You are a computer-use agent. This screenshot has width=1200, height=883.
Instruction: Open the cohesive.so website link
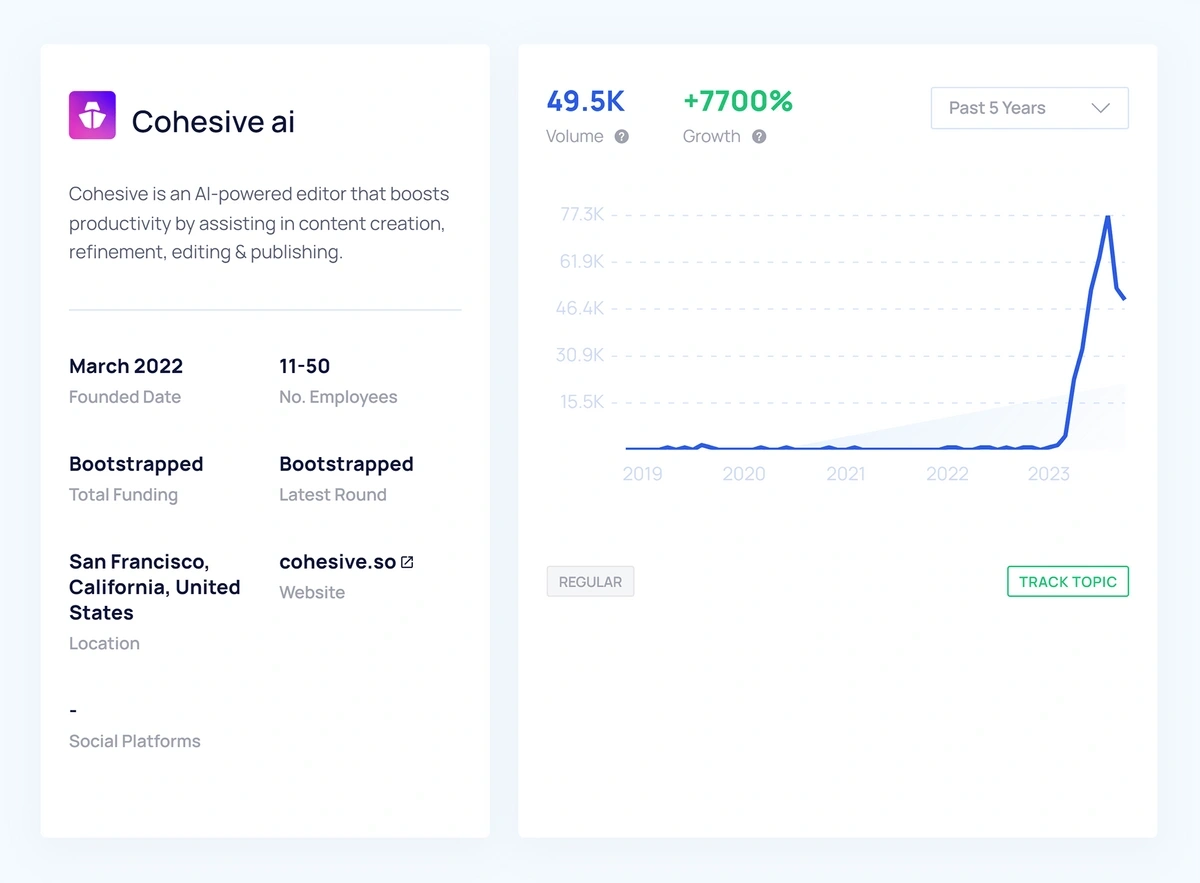click(x=338, y=562)
